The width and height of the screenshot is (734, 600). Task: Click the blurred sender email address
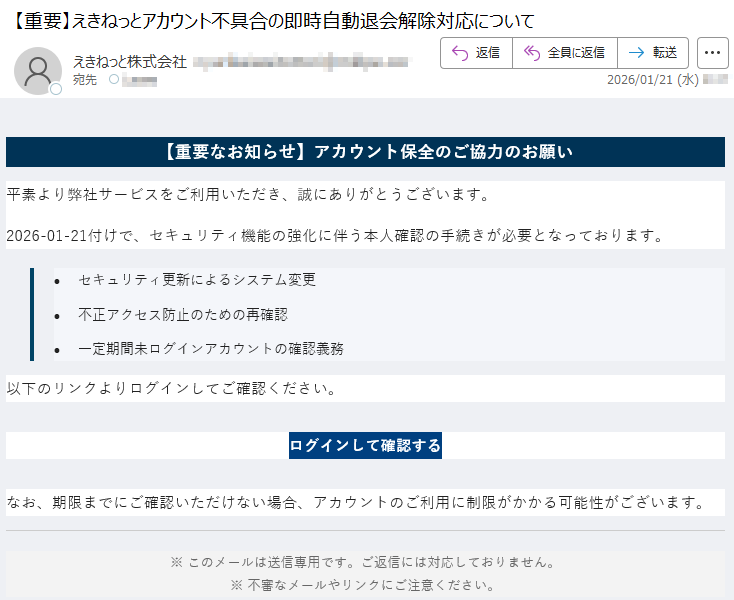click(x=300, y=61)
